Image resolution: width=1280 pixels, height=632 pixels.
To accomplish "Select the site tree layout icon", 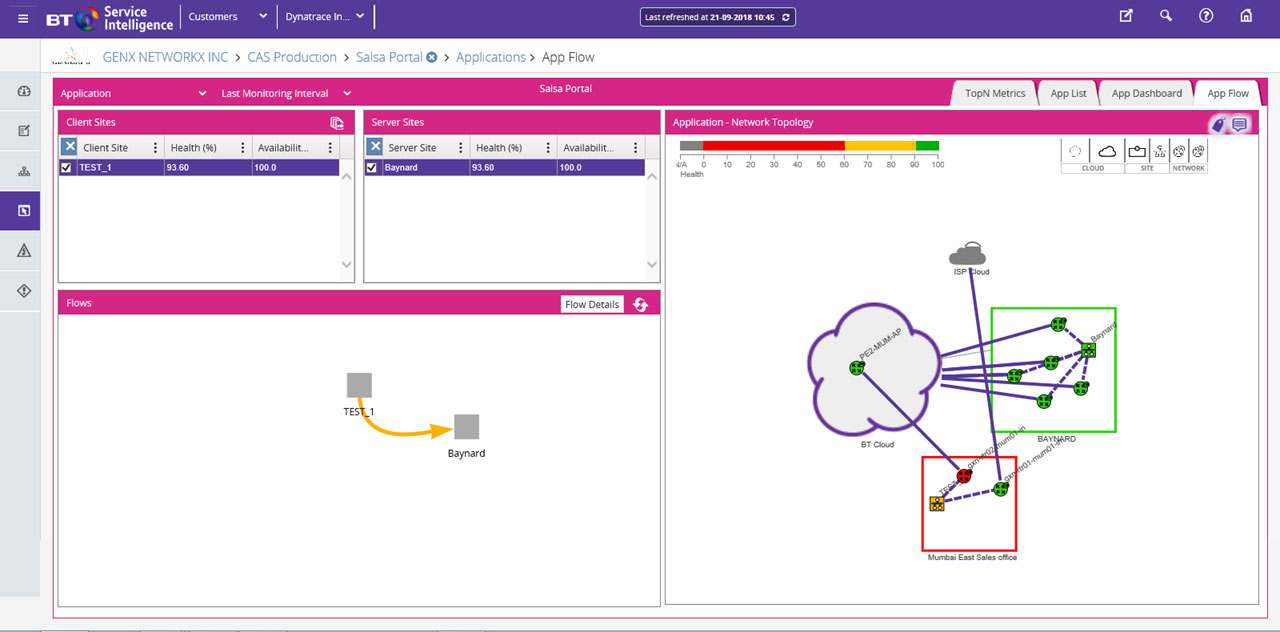I will point(1160,151).
